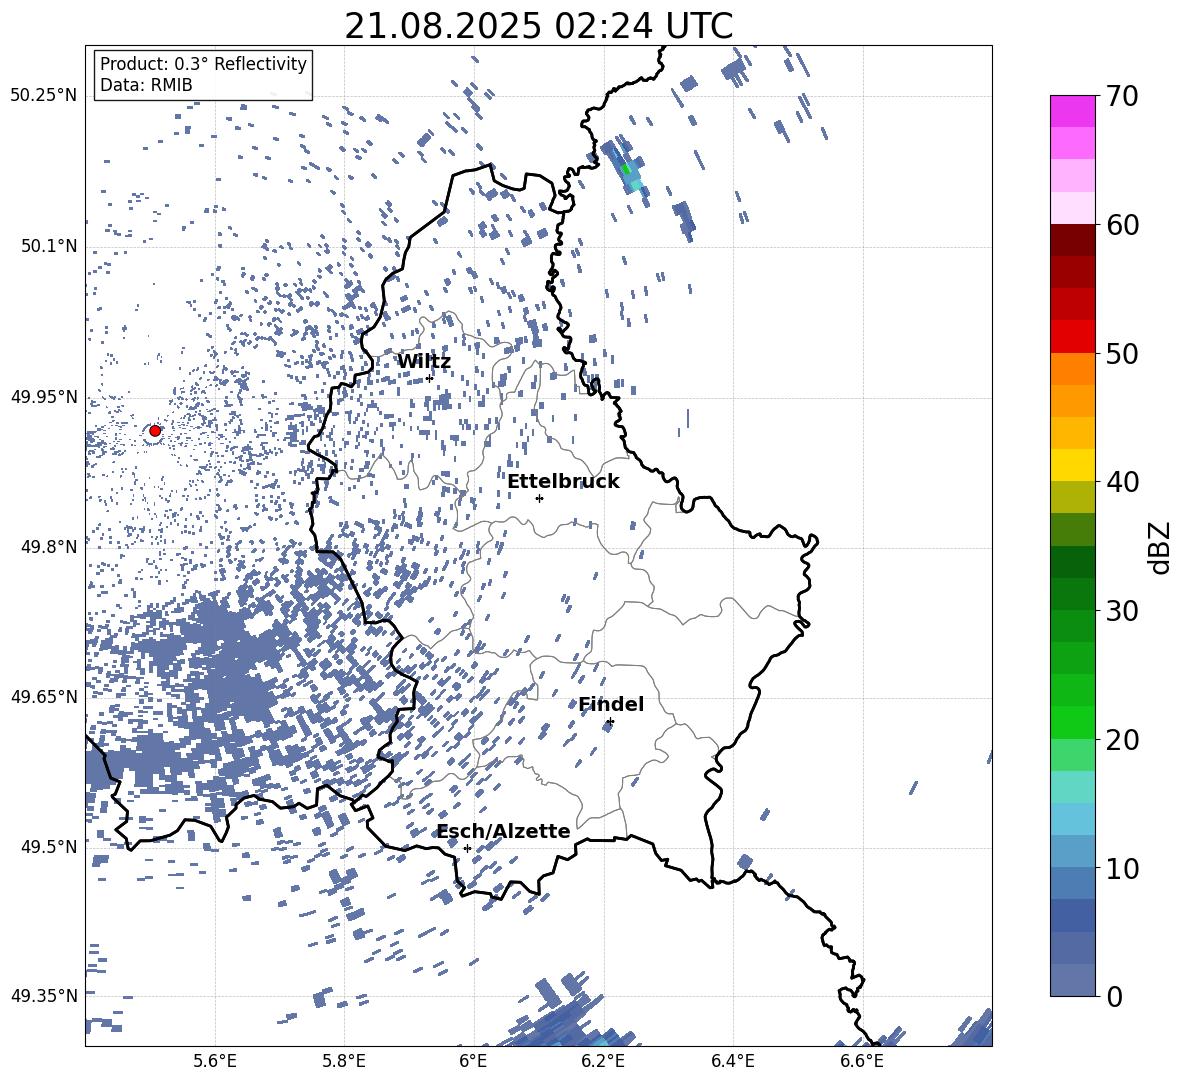This screenshot has width=1184, height=1081.
Task: Click the colorbar tick label 60
Action: pyautogui.click(x=1122, y=225)
